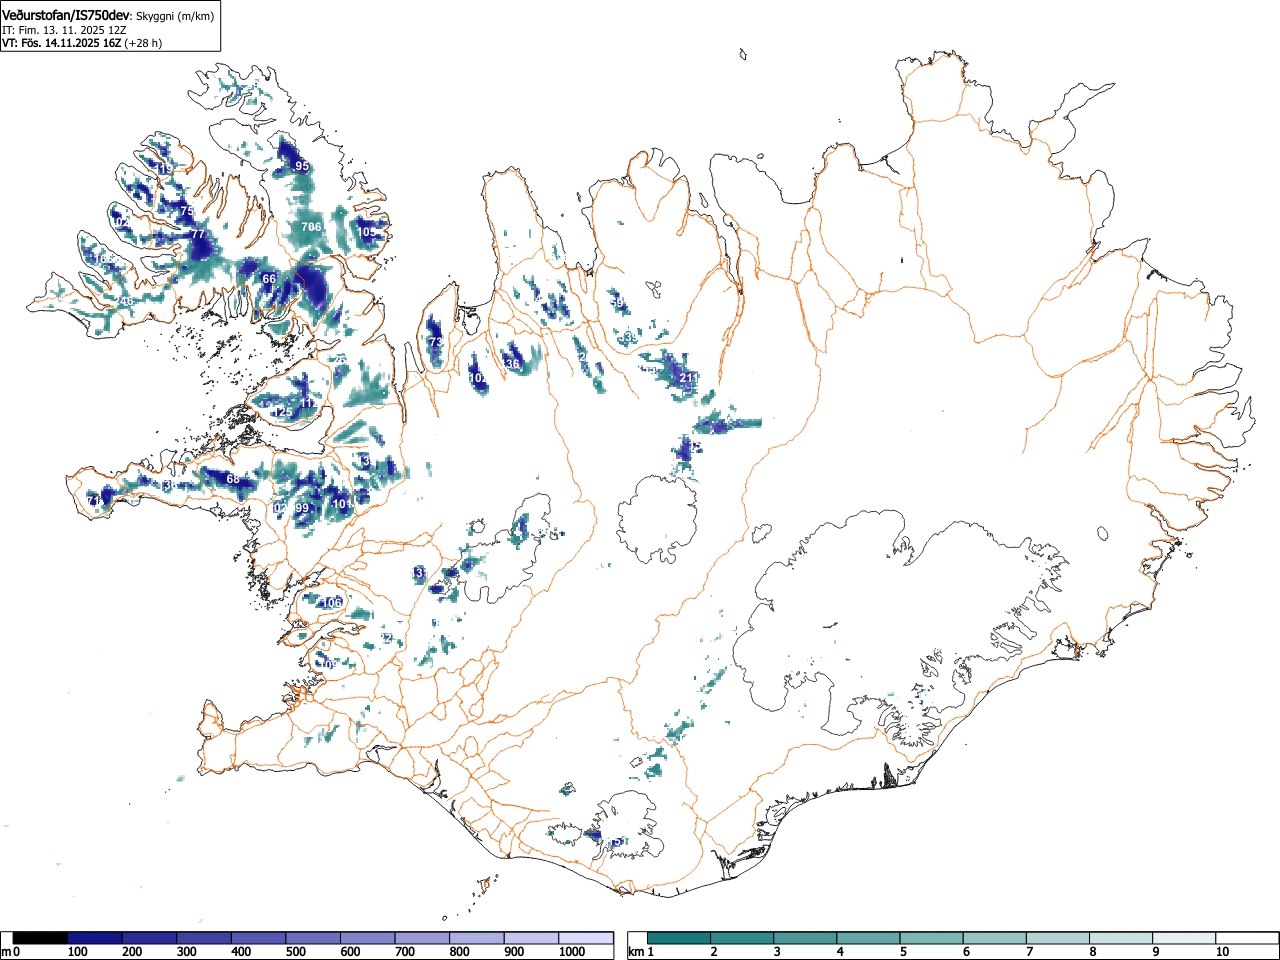Viewport: 1280px width, 960px height.
Task: Click the 95 visibility value on the map
Action: point(302,166)
